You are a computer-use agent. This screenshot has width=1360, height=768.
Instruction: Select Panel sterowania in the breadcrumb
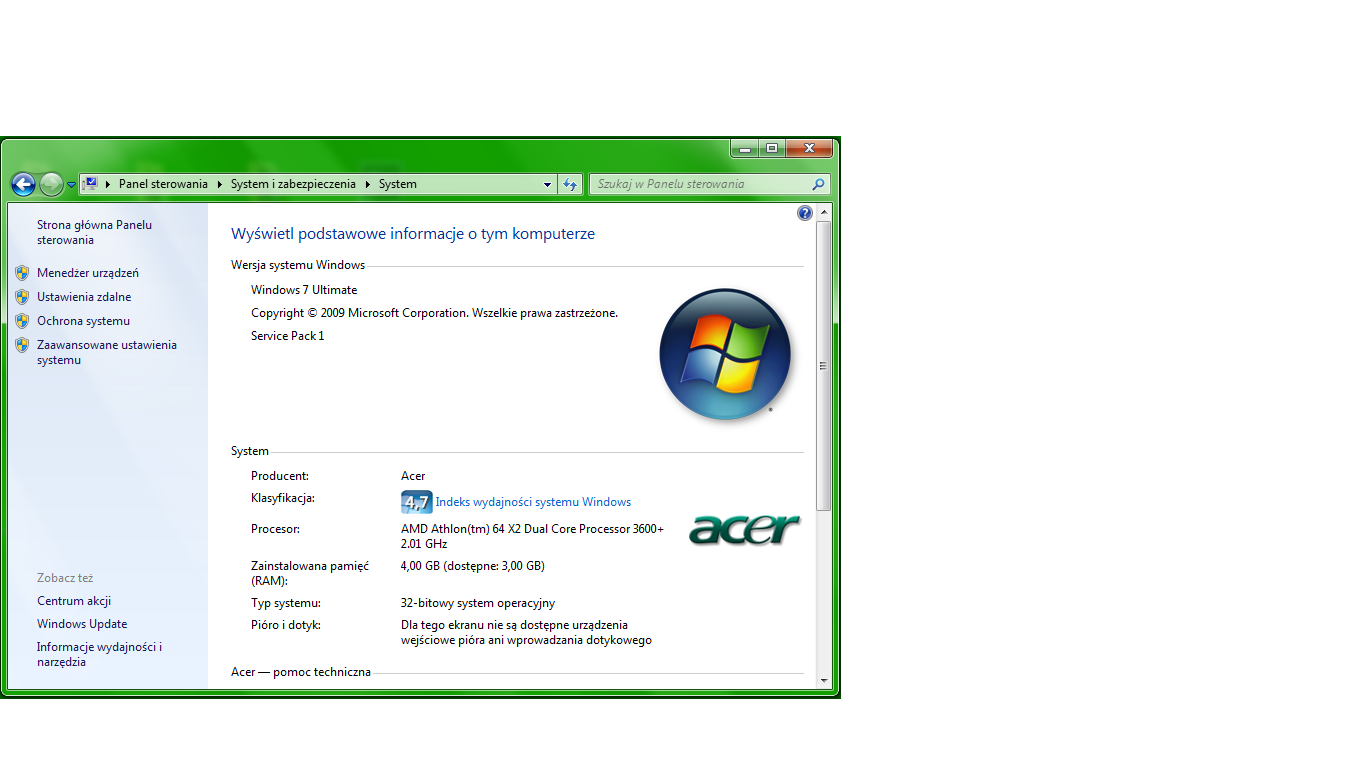[x=163, y=184]
